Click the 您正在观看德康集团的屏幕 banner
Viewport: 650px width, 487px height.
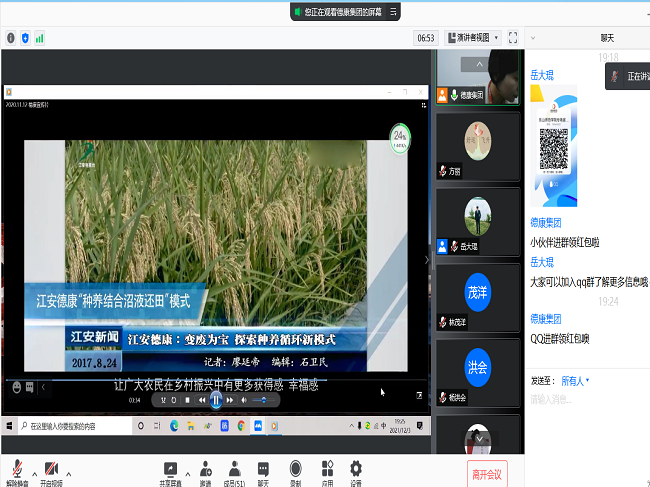pos(345,12)
